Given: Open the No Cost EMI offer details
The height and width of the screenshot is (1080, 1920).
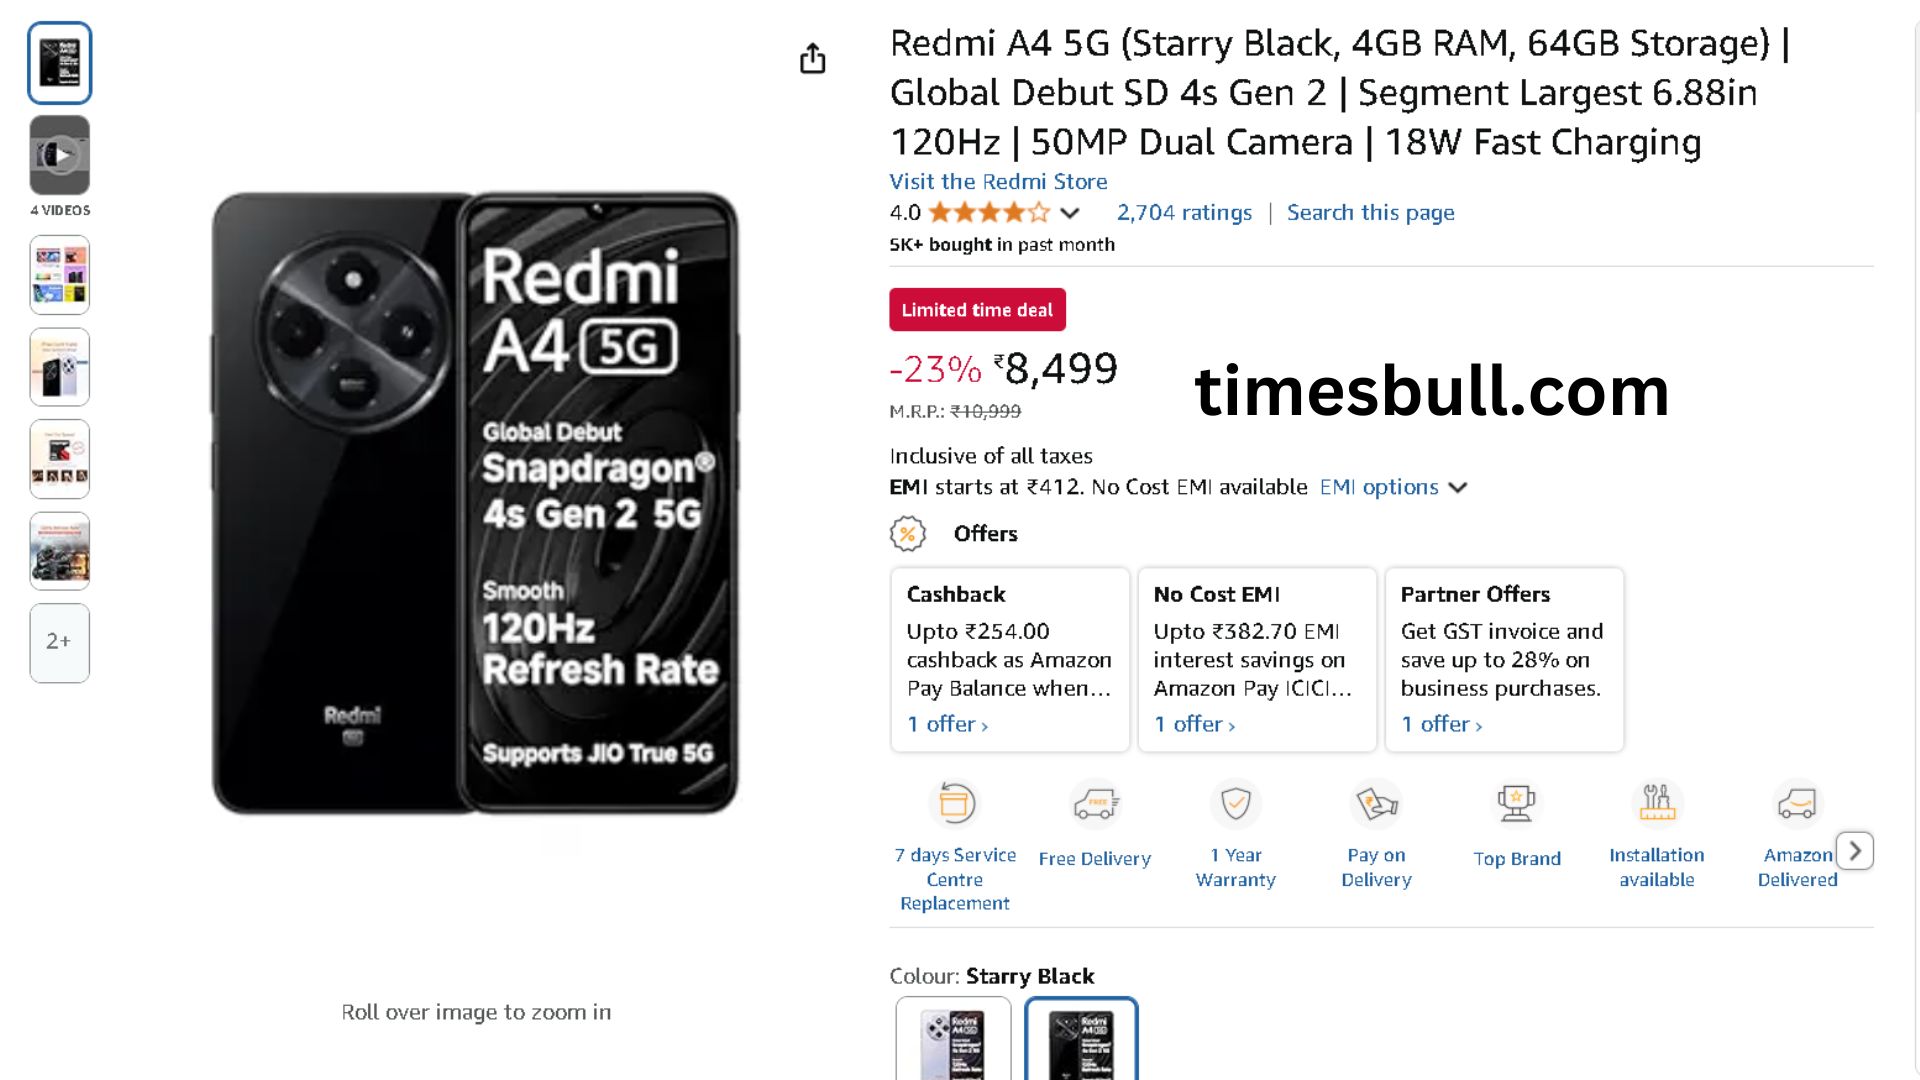Looking at the screenshot, I should pos(1194,724).
